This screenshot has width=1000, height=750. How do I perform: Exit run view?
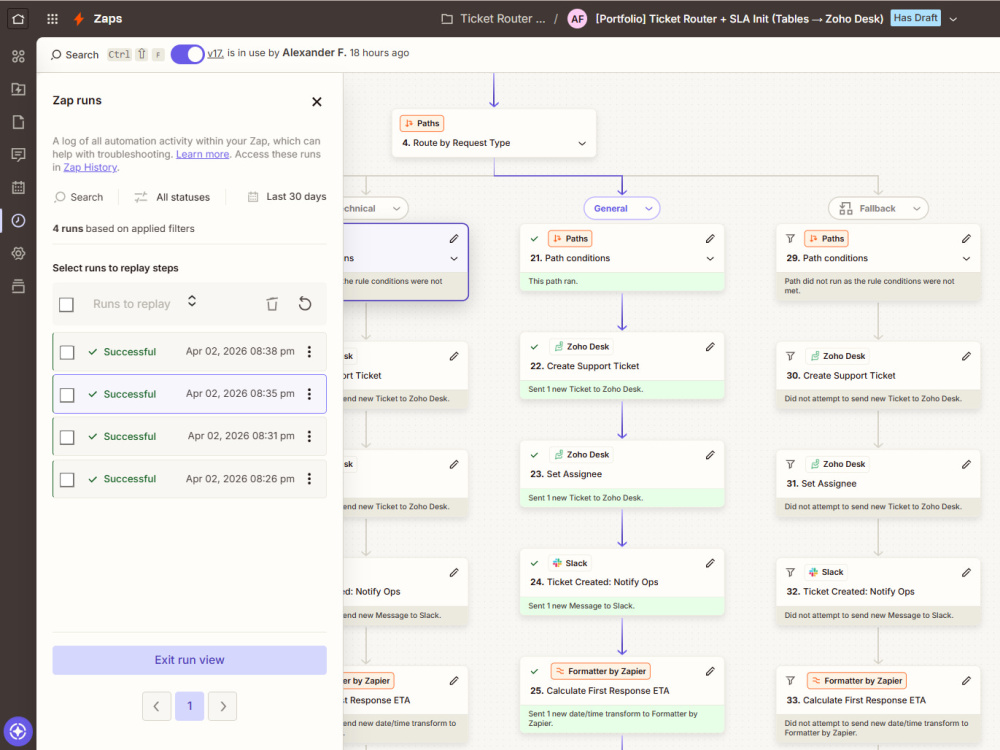[x=189, y=660]
